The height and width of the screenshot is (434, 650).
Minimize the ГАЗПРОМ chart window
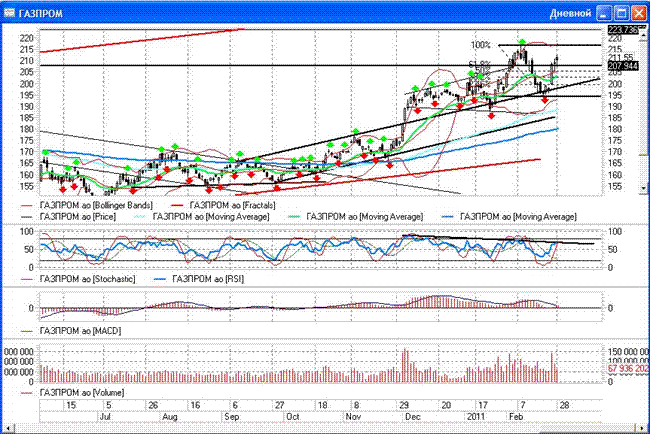click(x=604, y=13)
